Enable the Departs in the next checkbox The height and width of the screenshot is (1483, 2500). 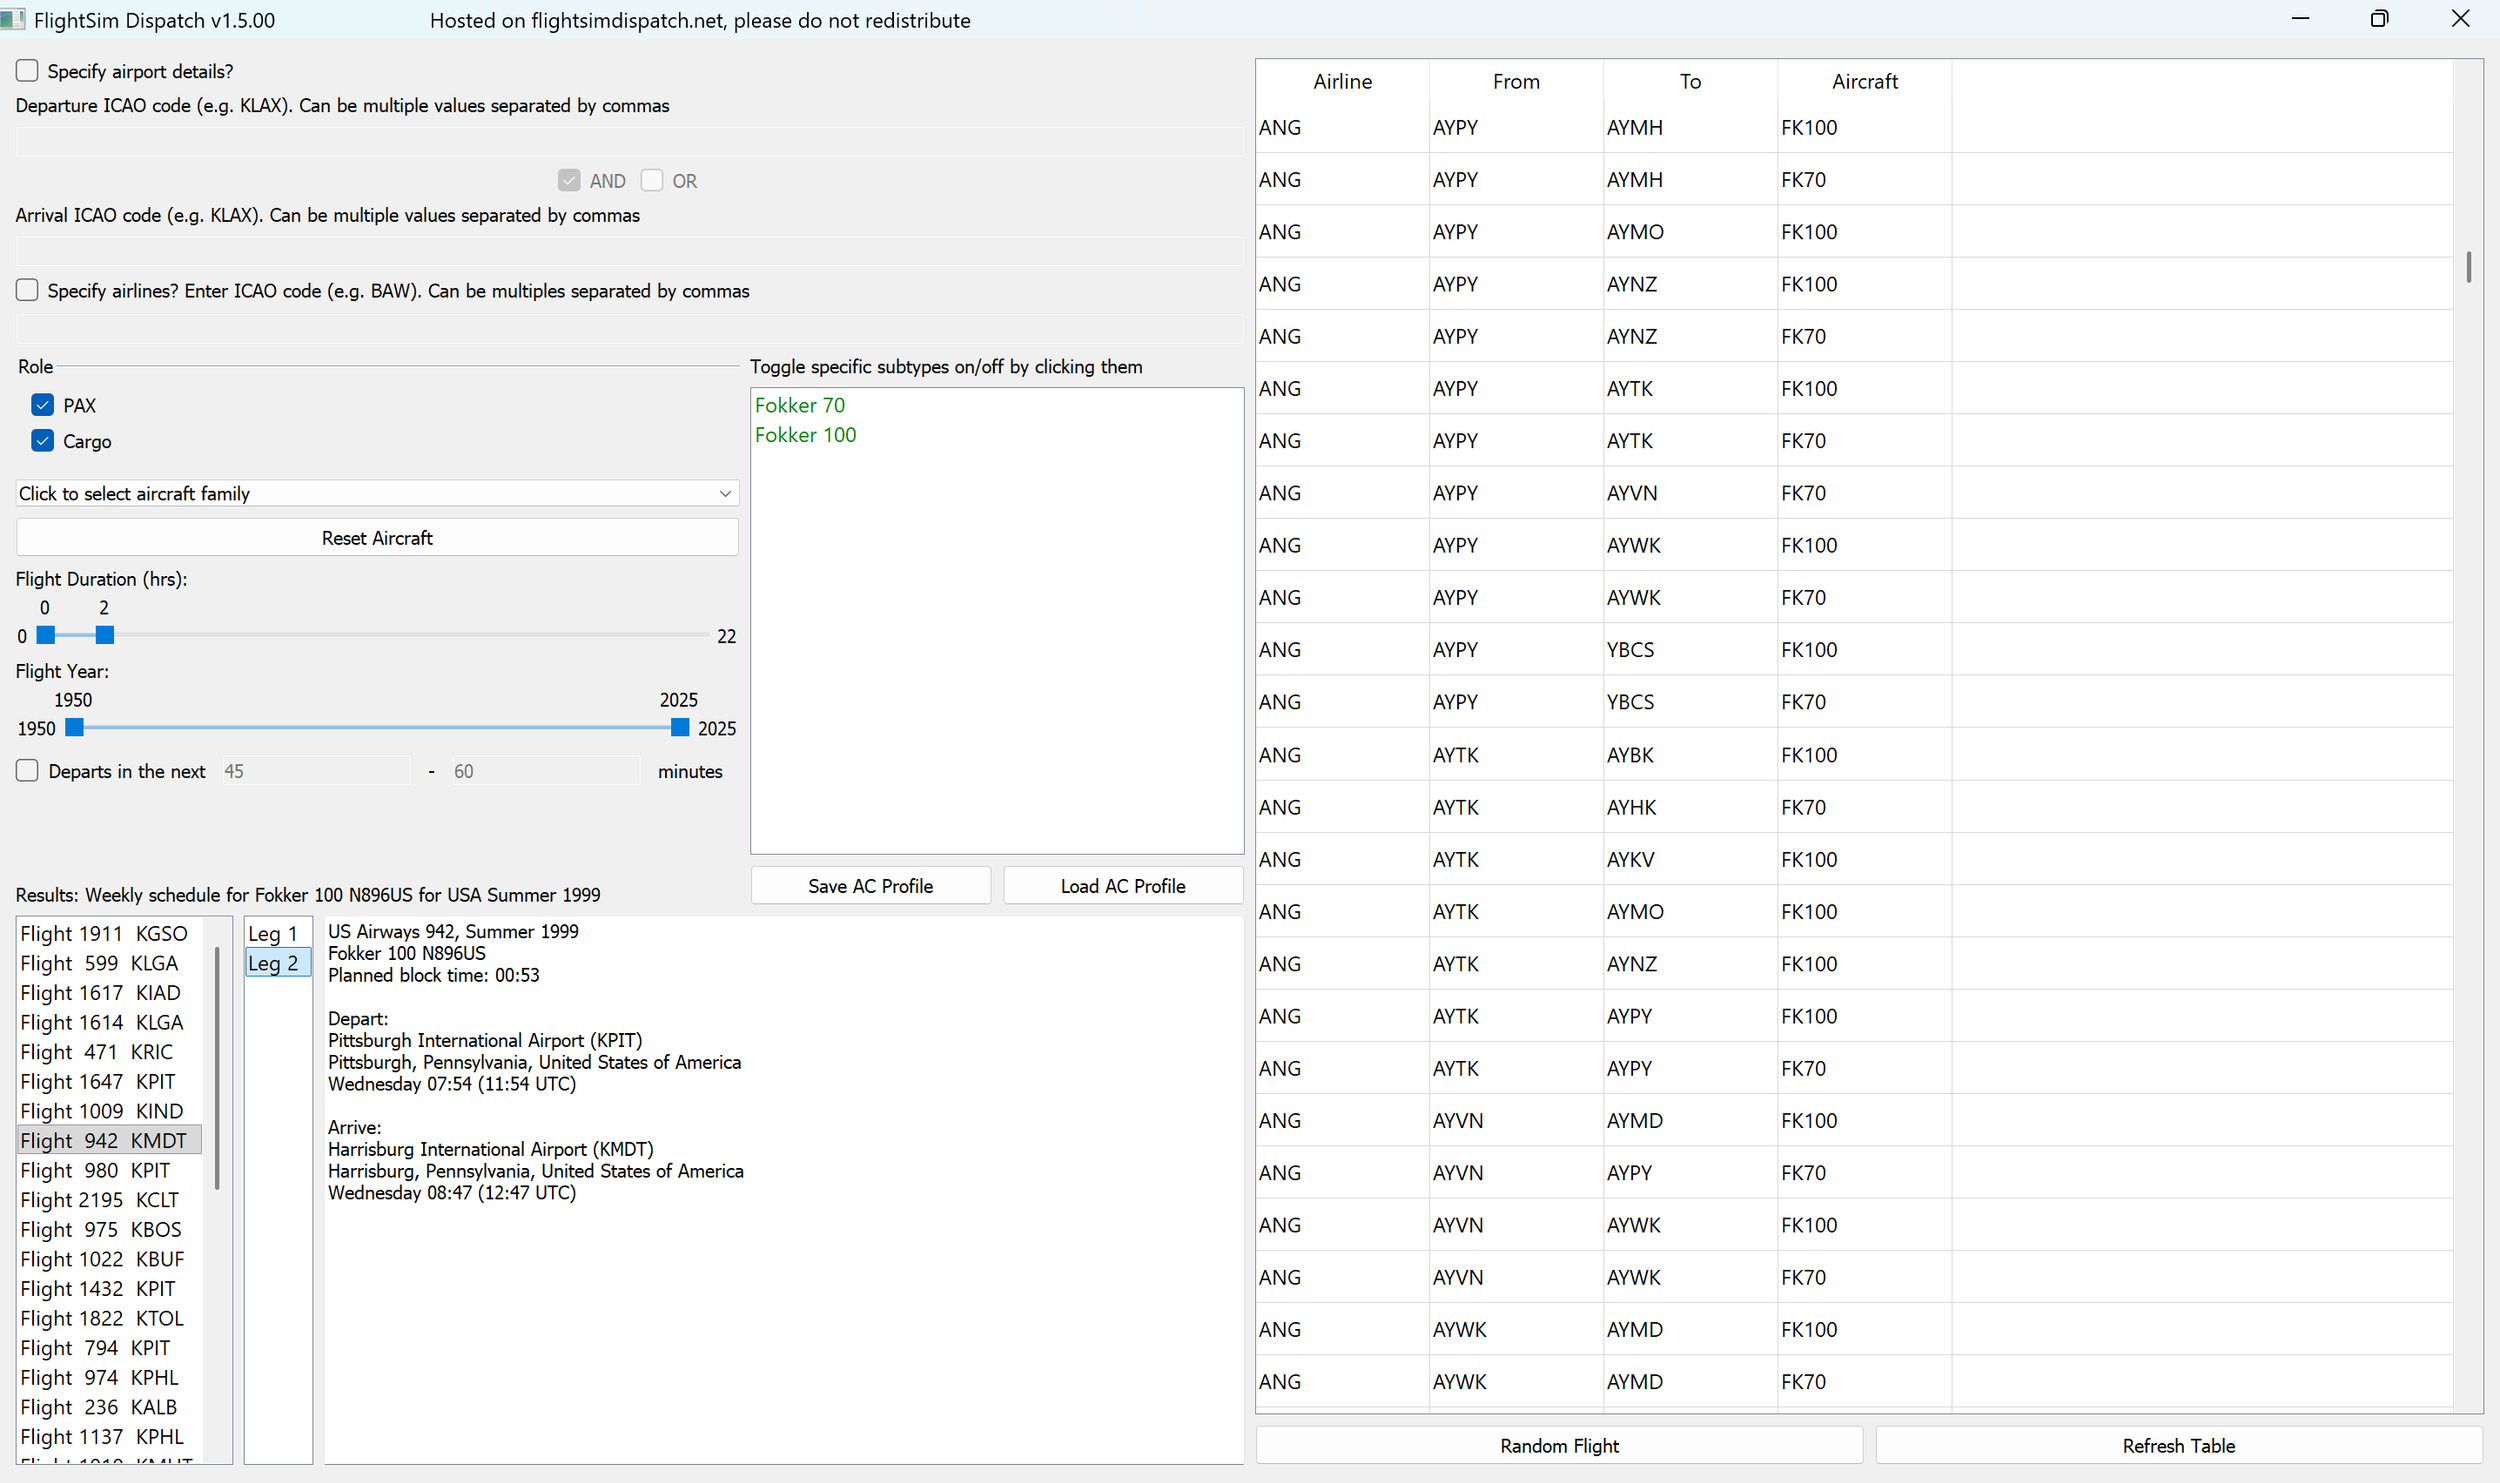tap(27, 771)
